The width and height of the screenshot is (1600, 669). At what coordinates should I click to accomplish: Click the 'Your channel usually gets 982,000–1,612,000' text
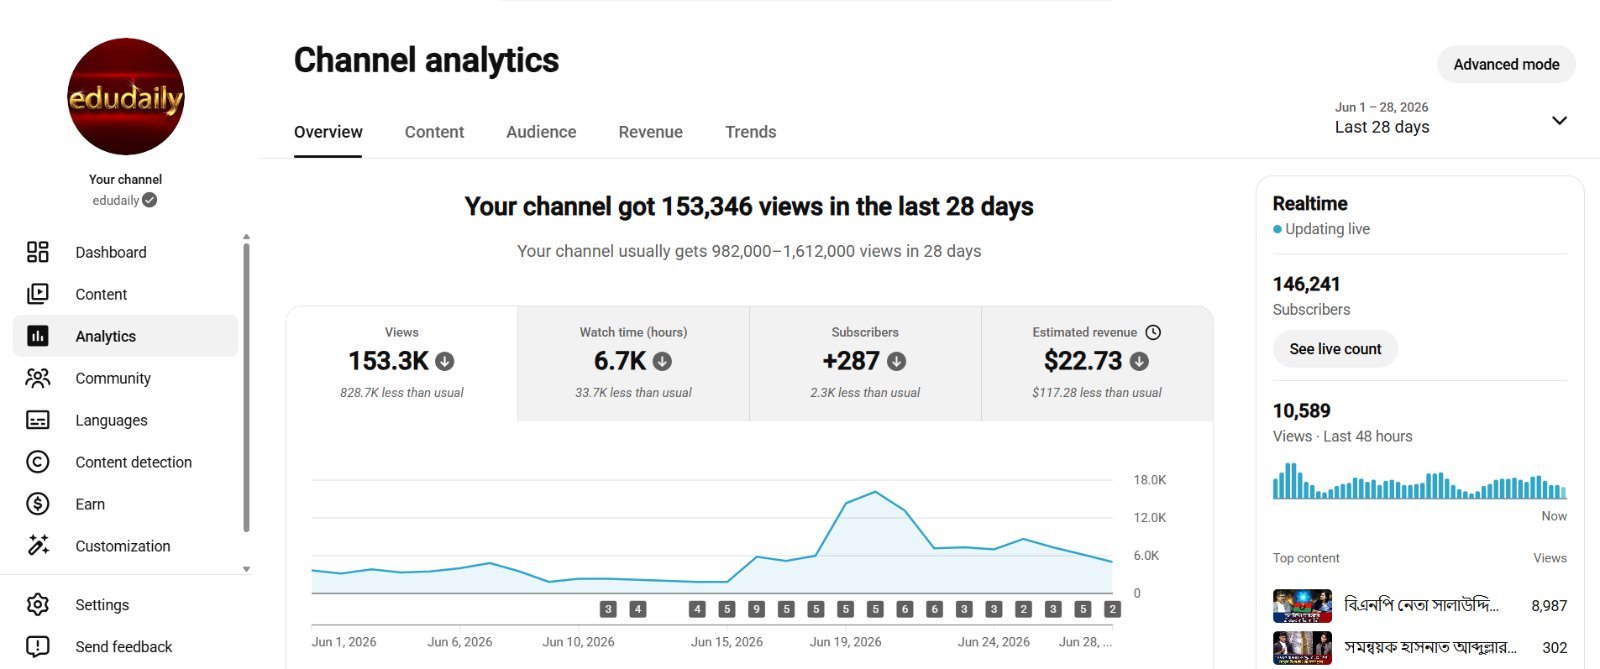coord(749,251)
